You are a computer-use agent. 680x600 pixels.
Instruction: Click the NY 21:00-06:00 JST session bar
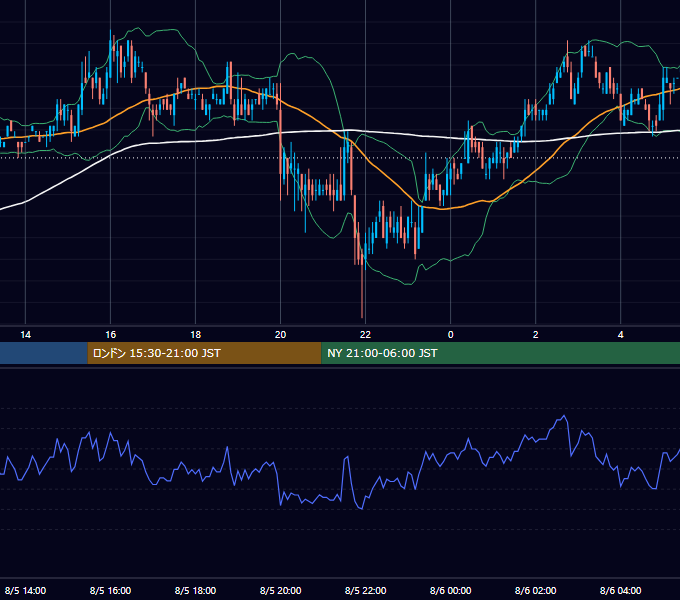click(500, 353)
